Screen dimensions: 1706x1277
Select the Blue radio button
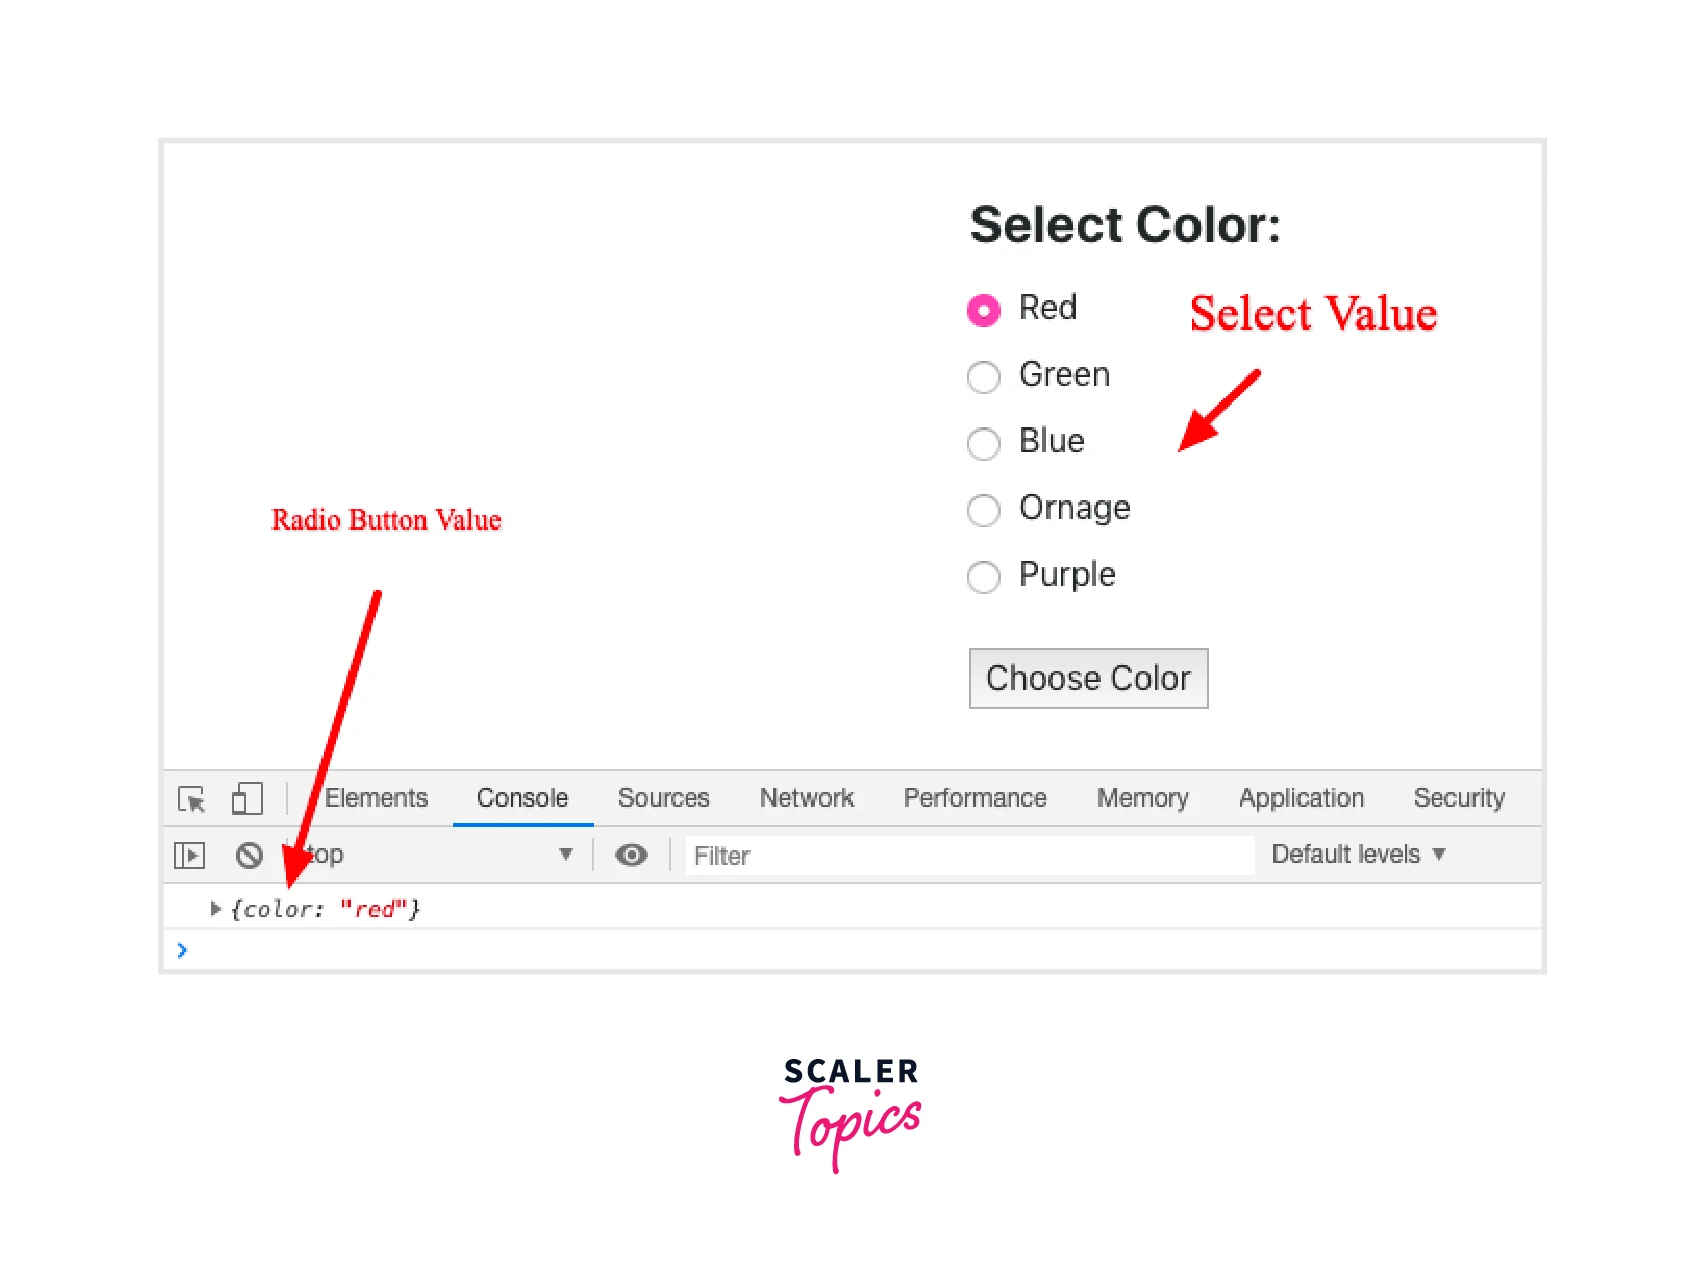(983, 444)
